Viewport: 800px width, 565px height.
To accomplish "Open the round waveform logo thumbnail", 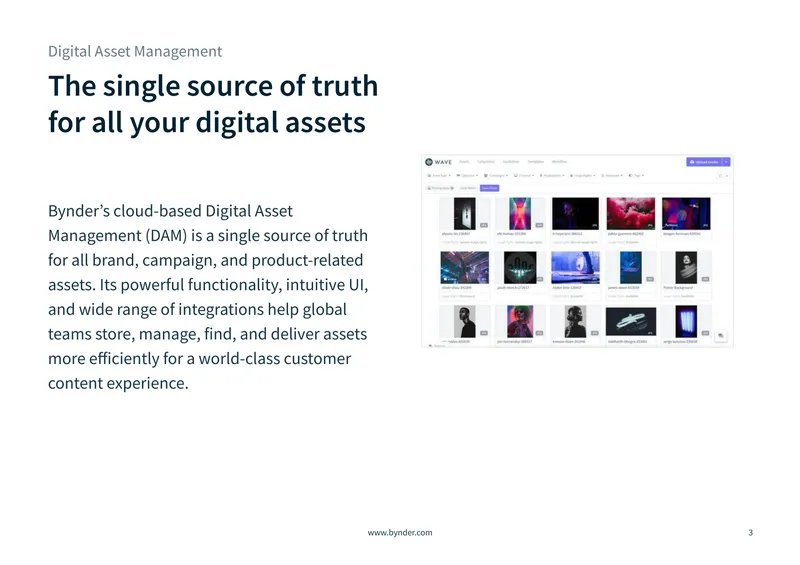I will tap(520, 267).
